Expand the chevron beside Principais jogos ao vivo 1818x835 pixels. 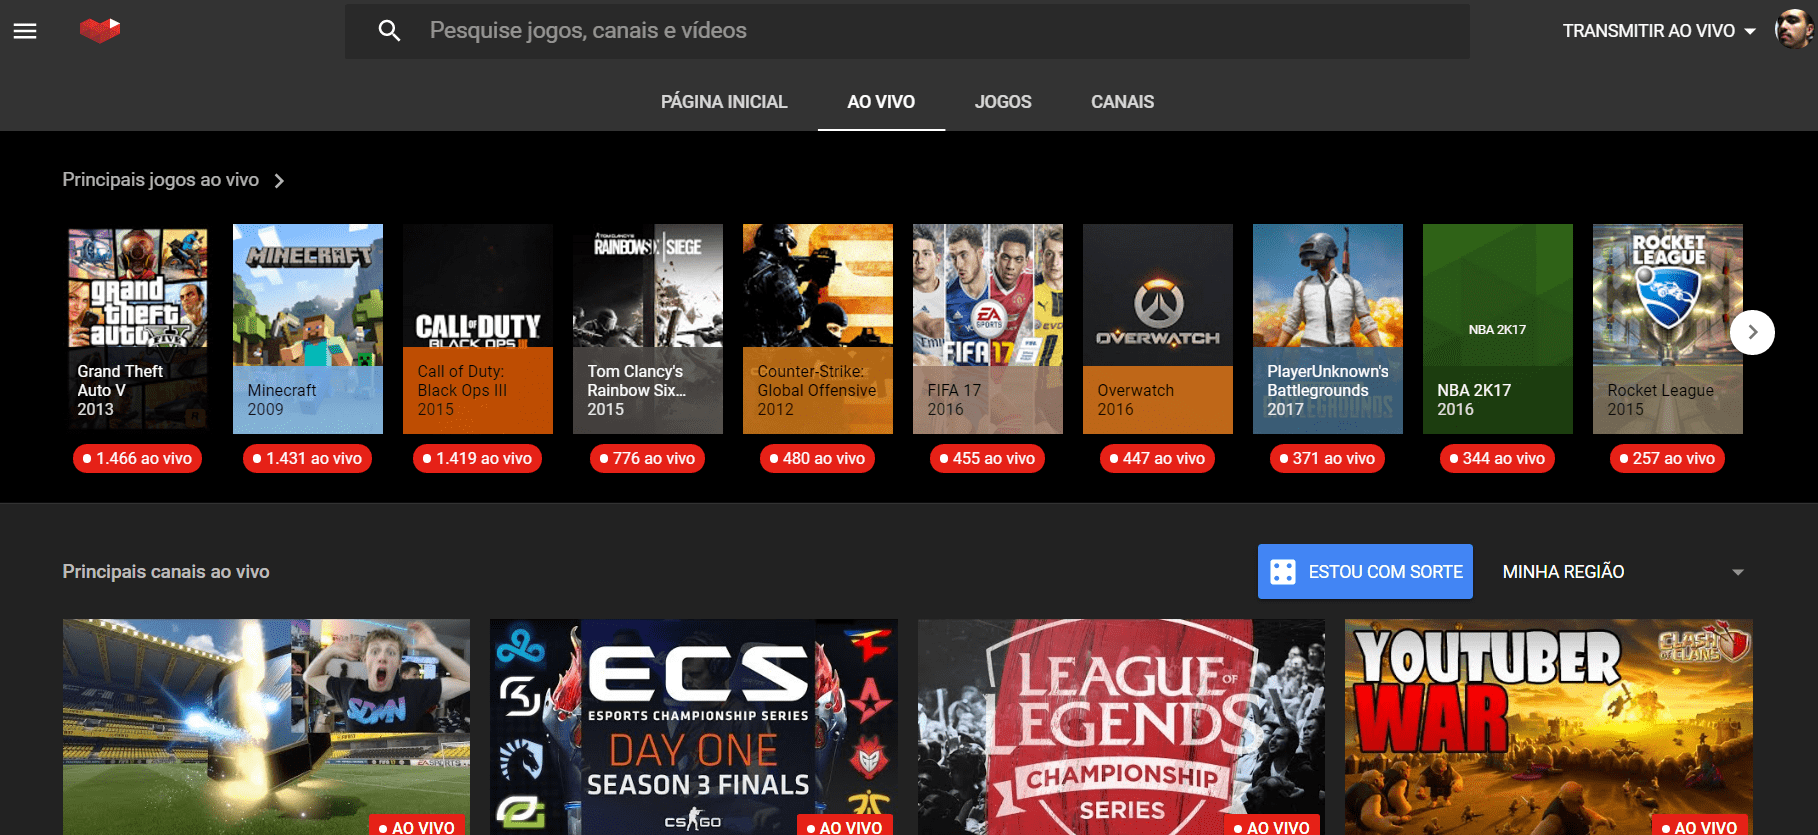(279, 181)
